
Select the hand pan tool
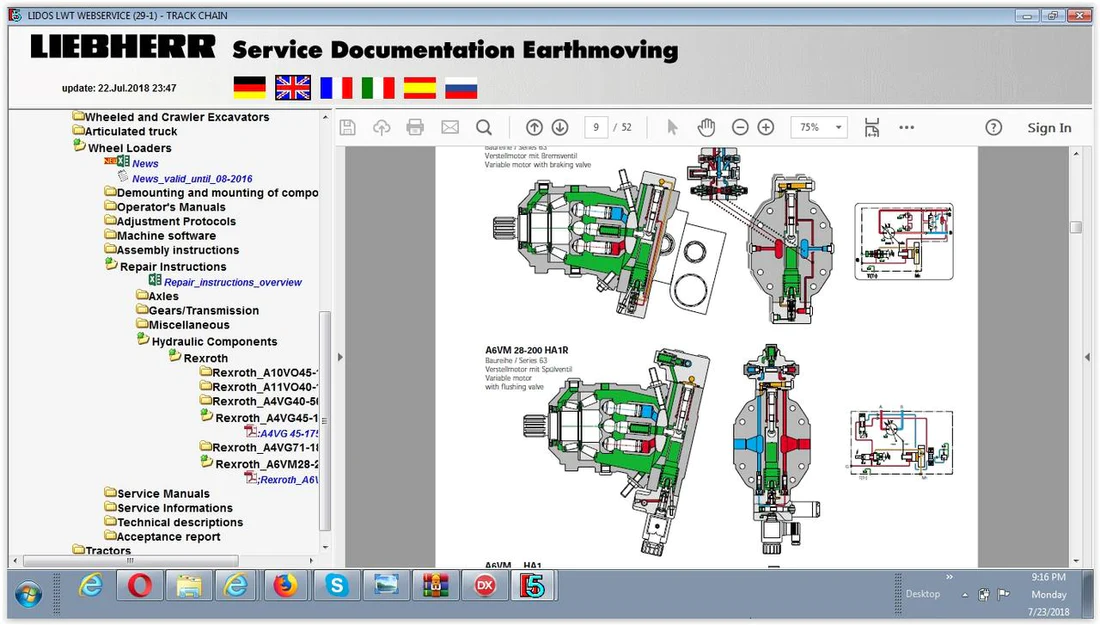coord(706,127)
